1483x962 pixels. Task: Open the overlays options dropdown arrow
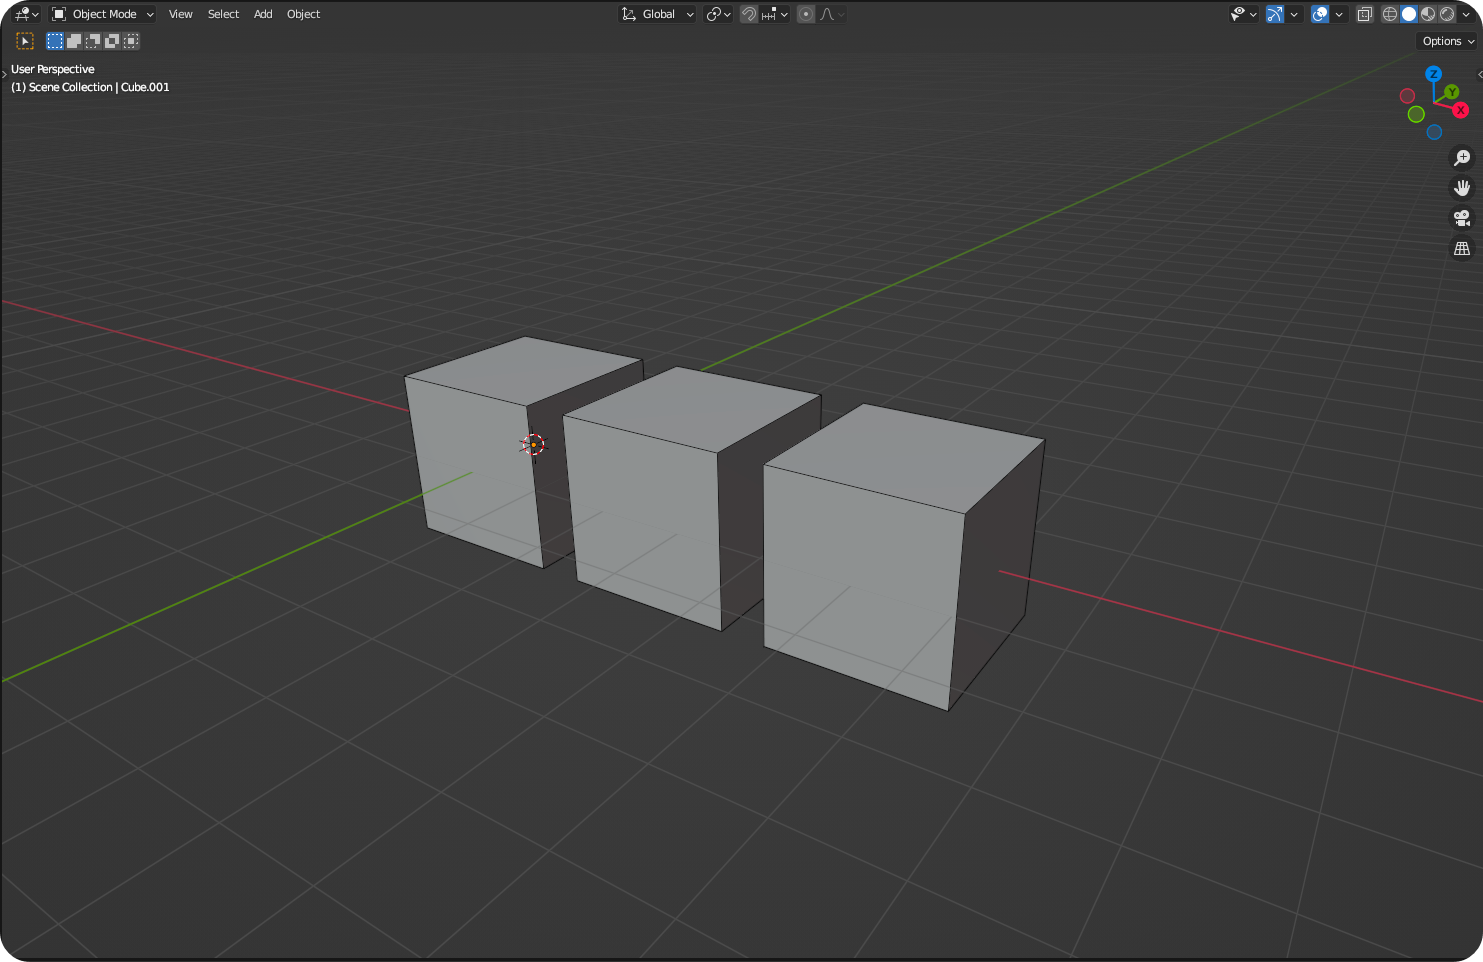coord(1339,14)
